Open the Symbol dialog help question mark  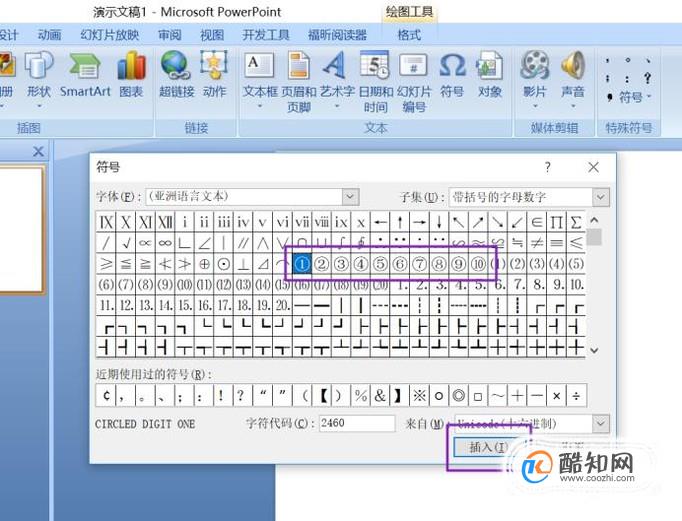[548, 167]
